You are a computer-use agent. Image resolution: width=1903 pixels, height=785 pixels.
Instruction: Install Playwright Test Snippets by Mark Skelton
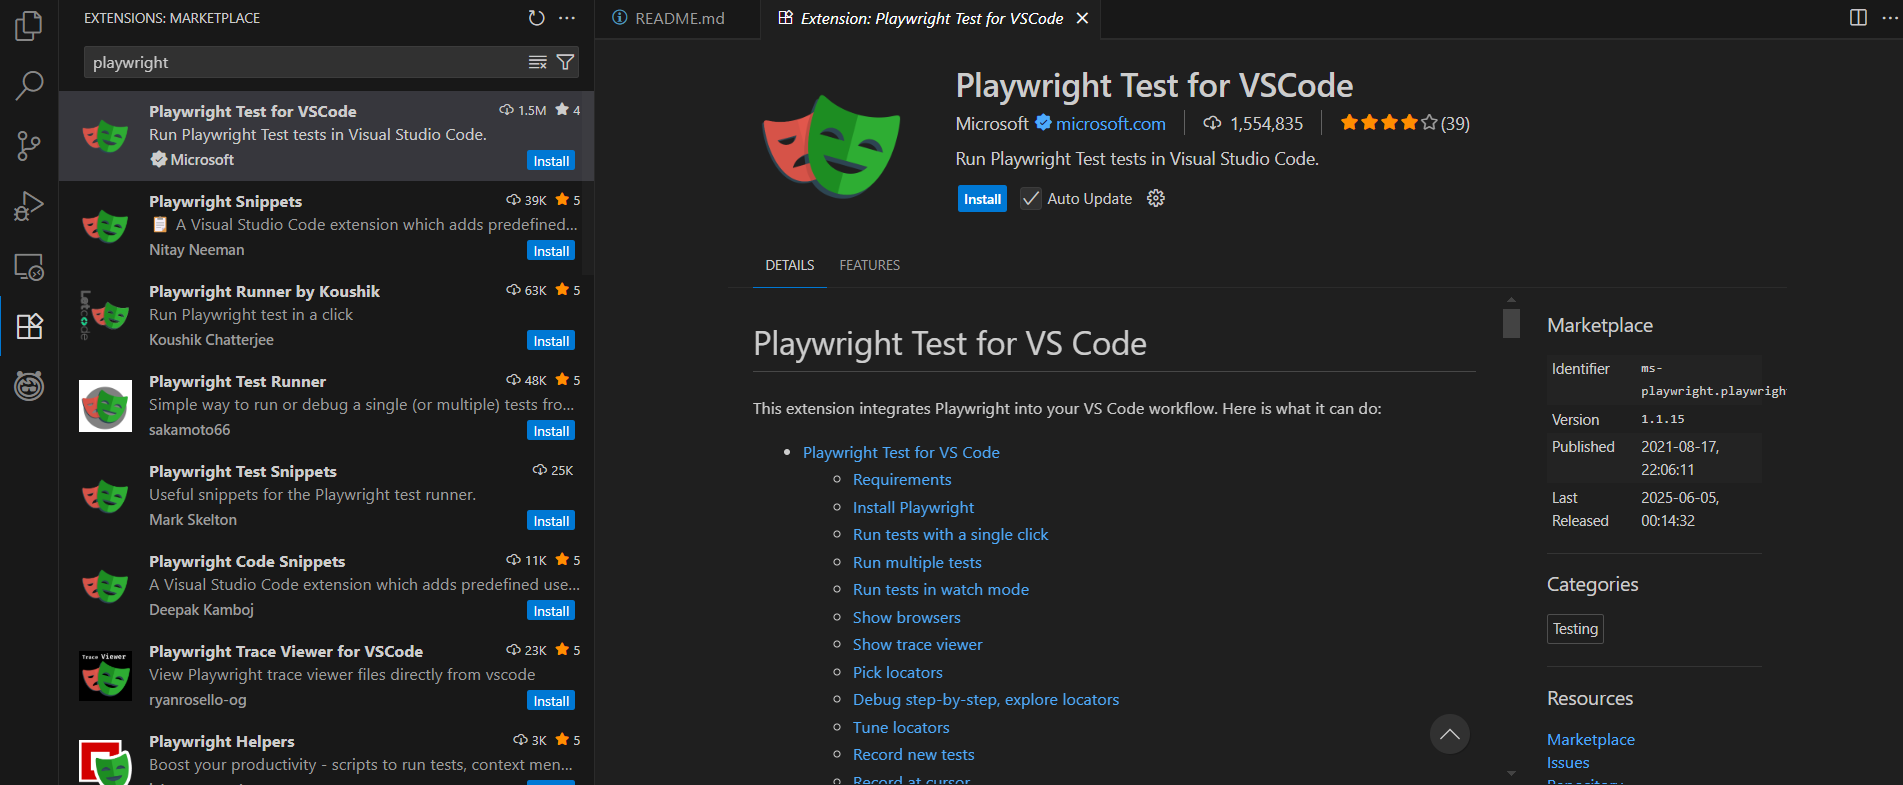(x=551, y=521)
